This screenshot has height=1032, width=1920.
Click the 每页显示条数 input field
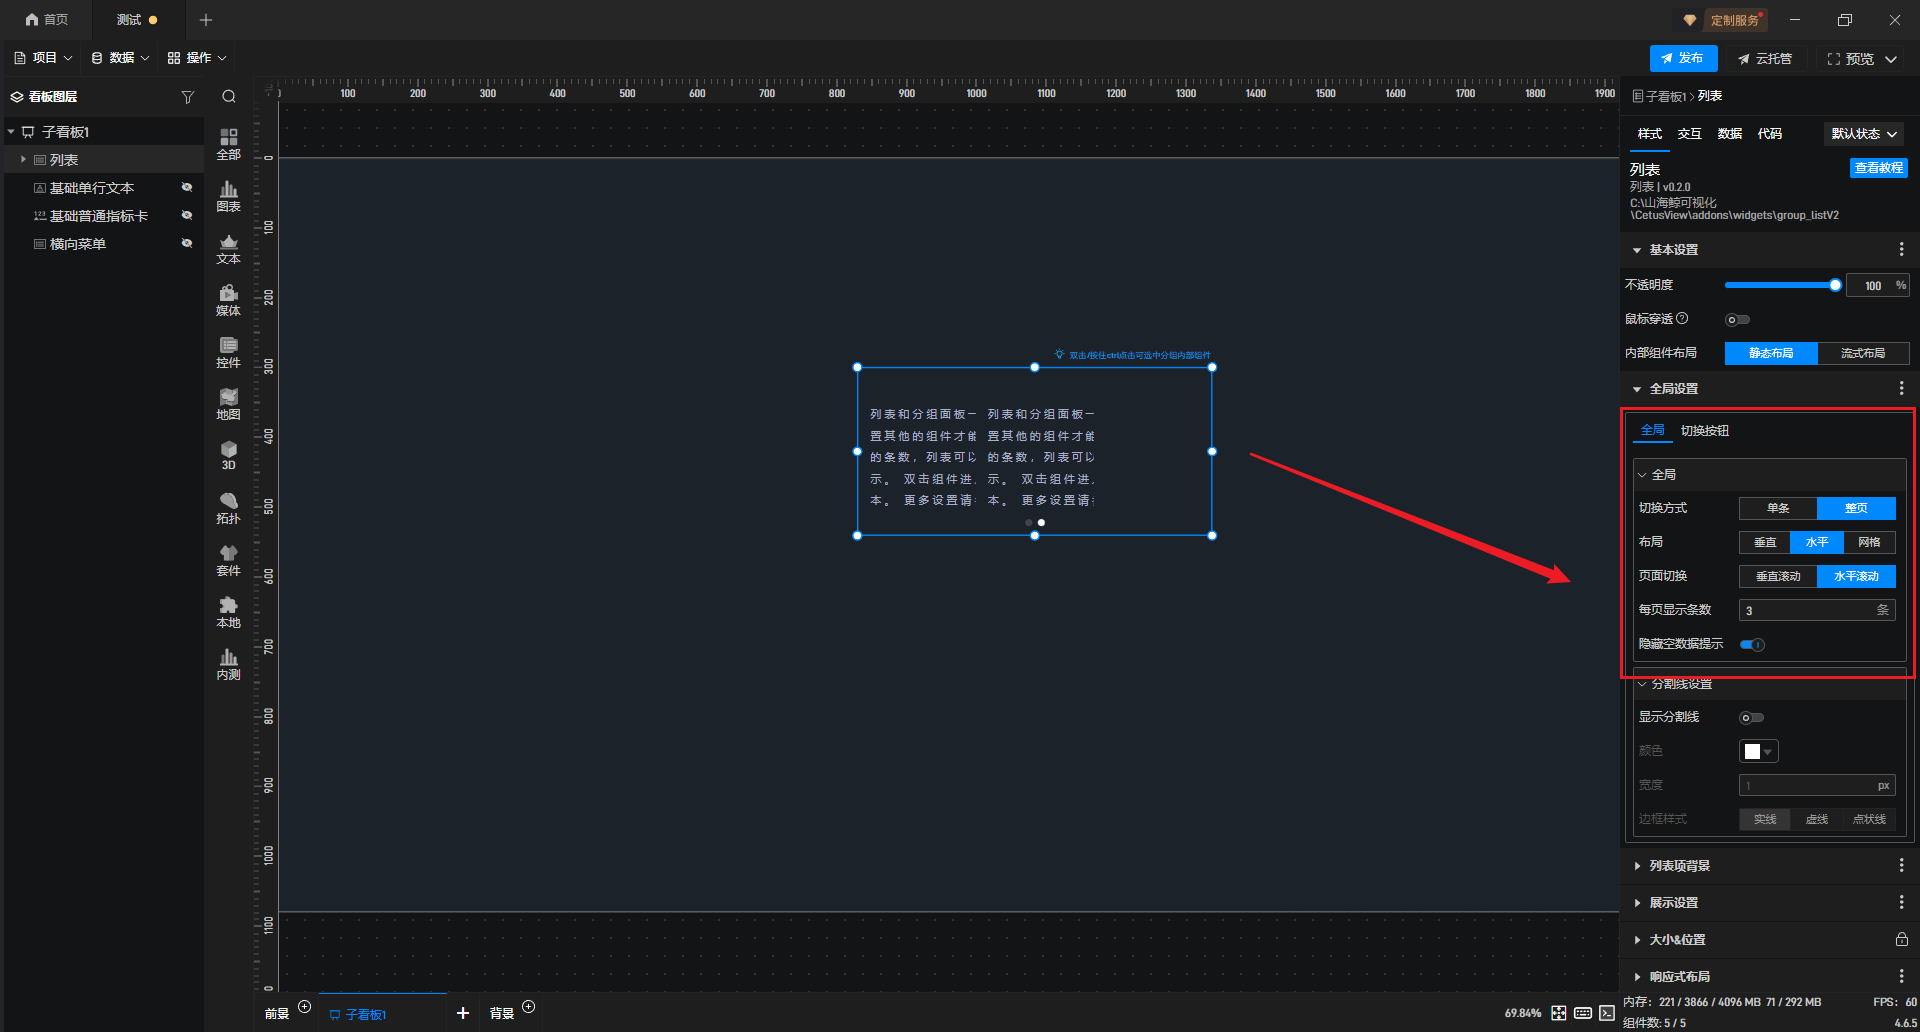point(1808,610)
